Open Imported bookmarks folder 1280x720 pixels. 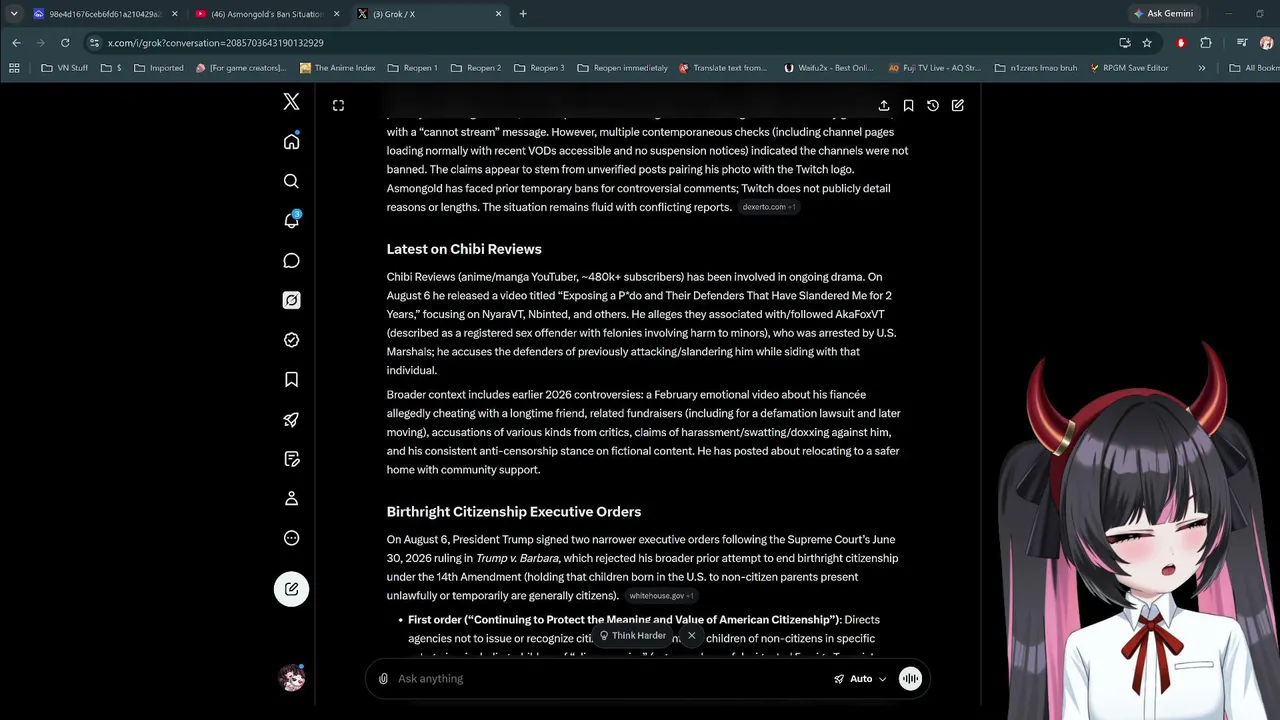pos(159,68)
